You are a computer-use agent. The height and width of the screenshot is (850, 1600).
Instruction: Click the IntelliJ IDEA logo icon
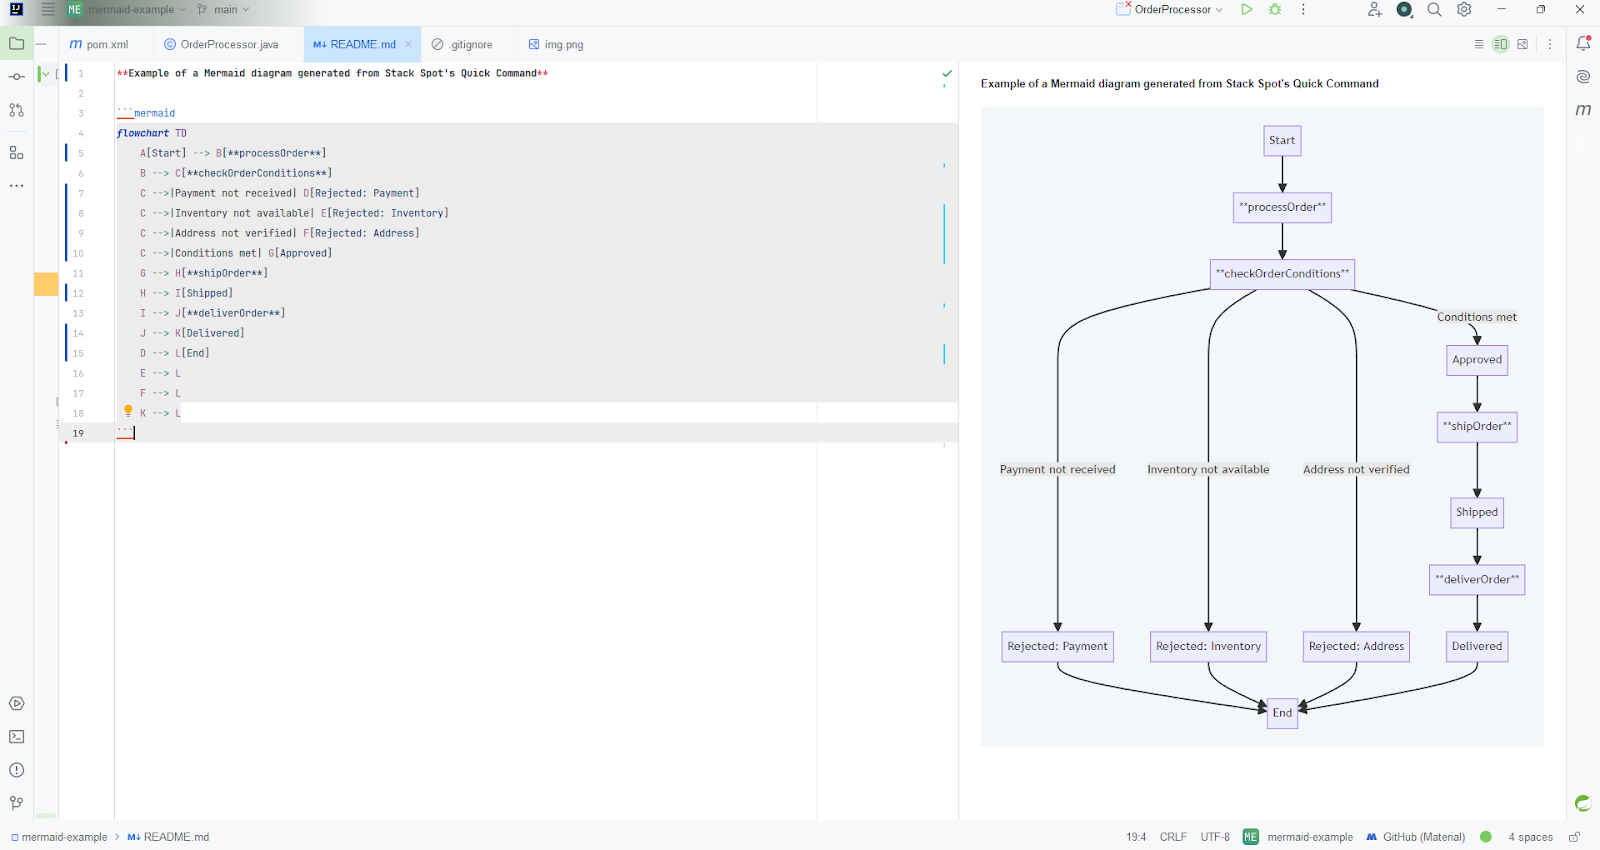click(16, 9)
